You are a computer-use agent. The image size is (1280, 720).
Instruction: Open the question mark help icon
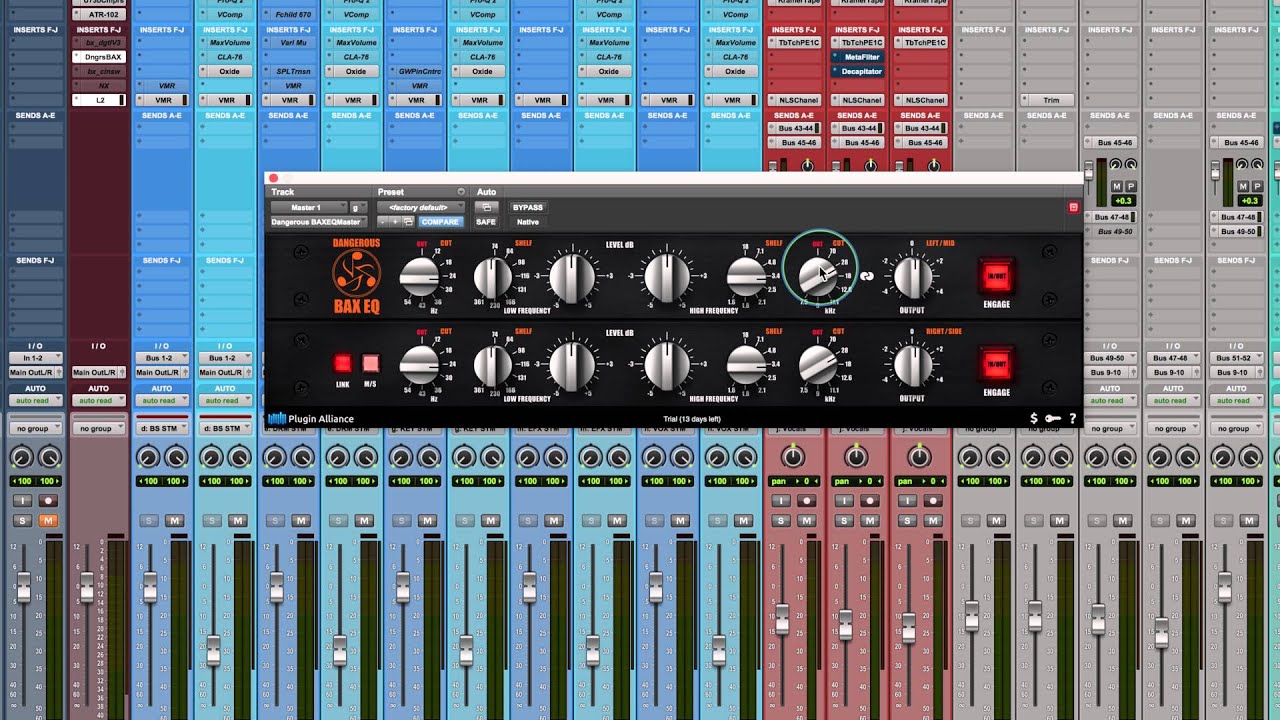click(x=1072, y=419)
